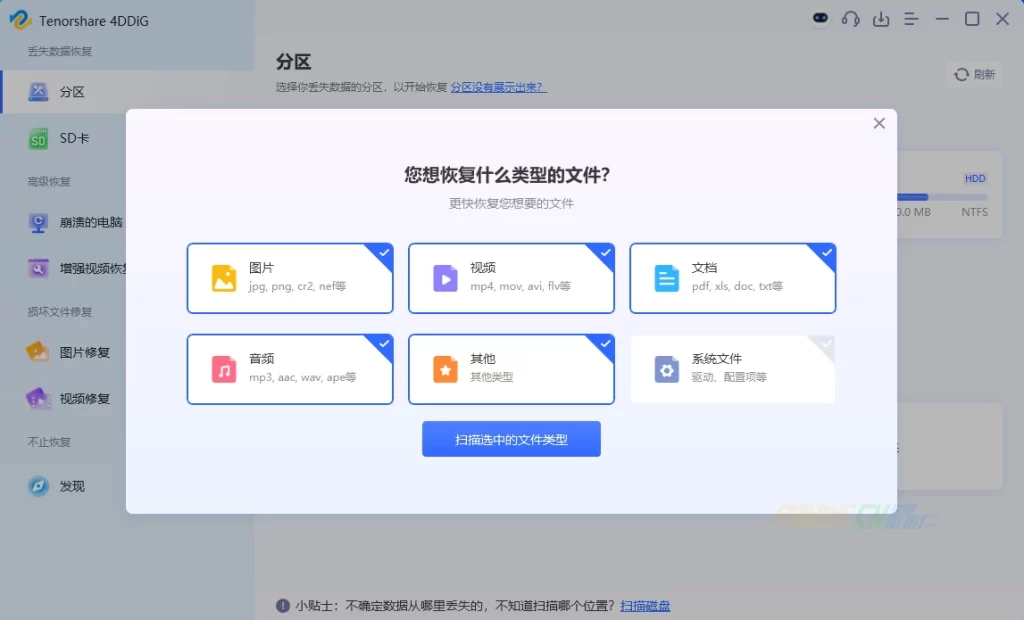Screen dimensions: 1024x620
Task: Select 分区 in the sidebar
Action: 72,92
